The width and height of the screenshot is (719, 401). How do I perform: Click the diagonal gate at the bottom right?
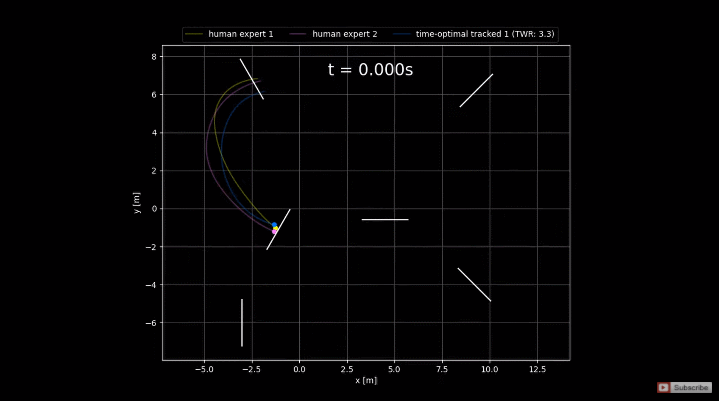point(474,285)
